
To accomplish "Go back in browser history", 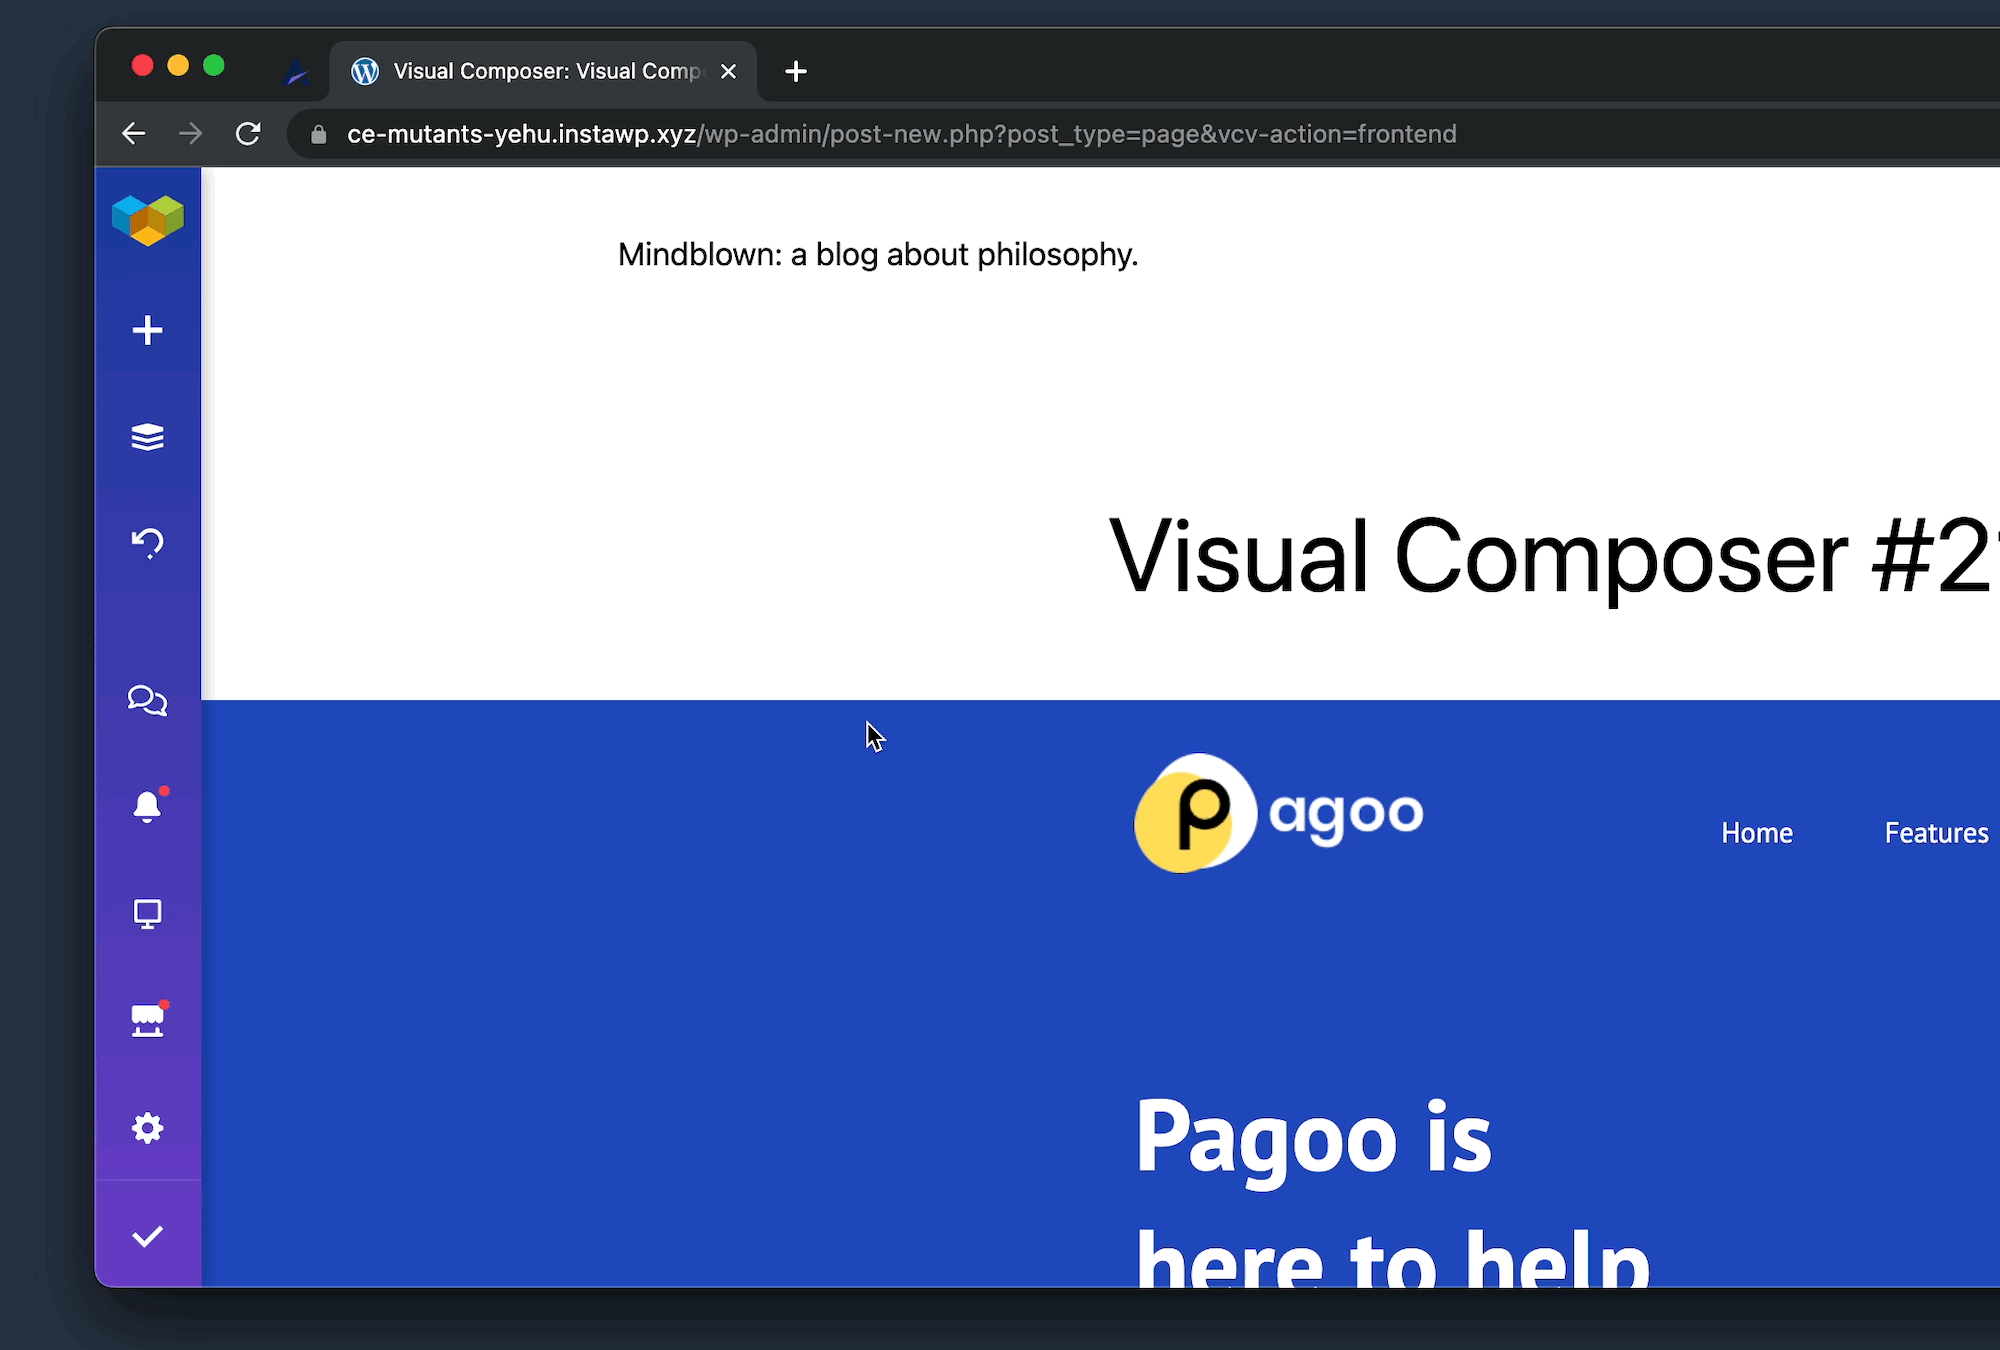I will pyautogui.click(x=134, y=134).
